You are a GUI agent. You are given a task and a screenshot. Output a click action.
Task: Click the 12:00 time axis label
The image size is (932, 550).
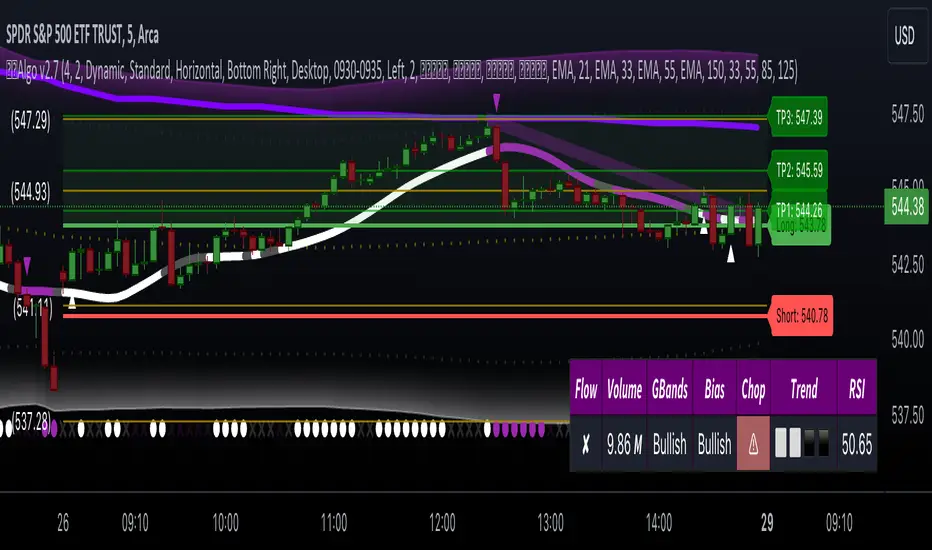(442, 523)
